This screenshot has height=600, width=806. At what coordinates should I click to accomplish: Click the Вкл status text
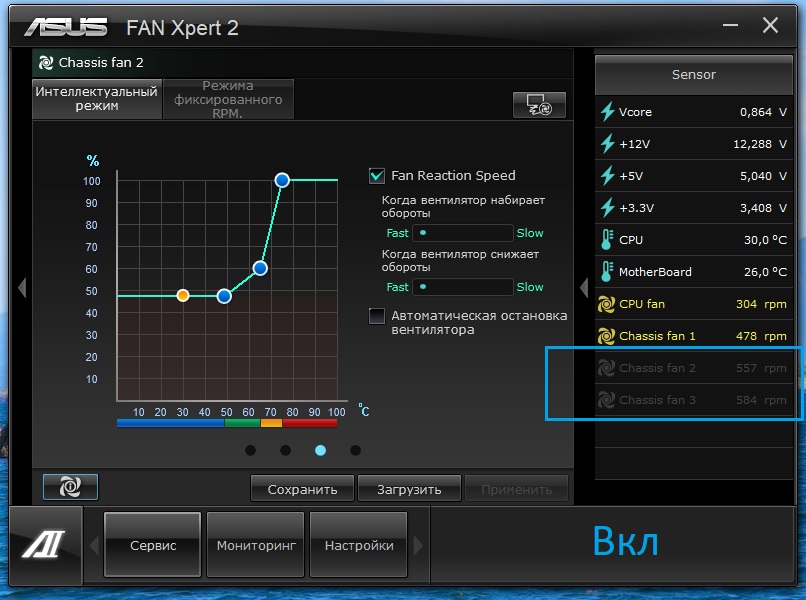(x=626, y=541)
